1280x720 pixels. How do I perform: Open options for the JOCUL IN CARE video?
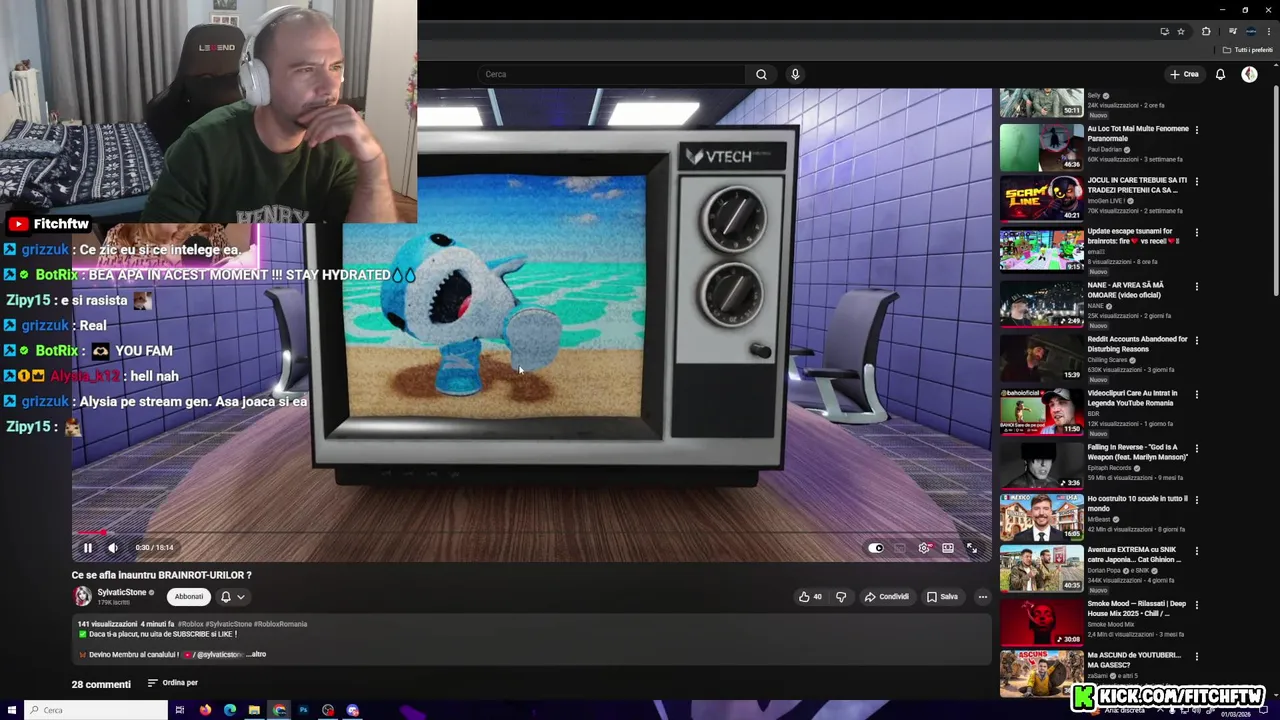[x=1197, y=181]
